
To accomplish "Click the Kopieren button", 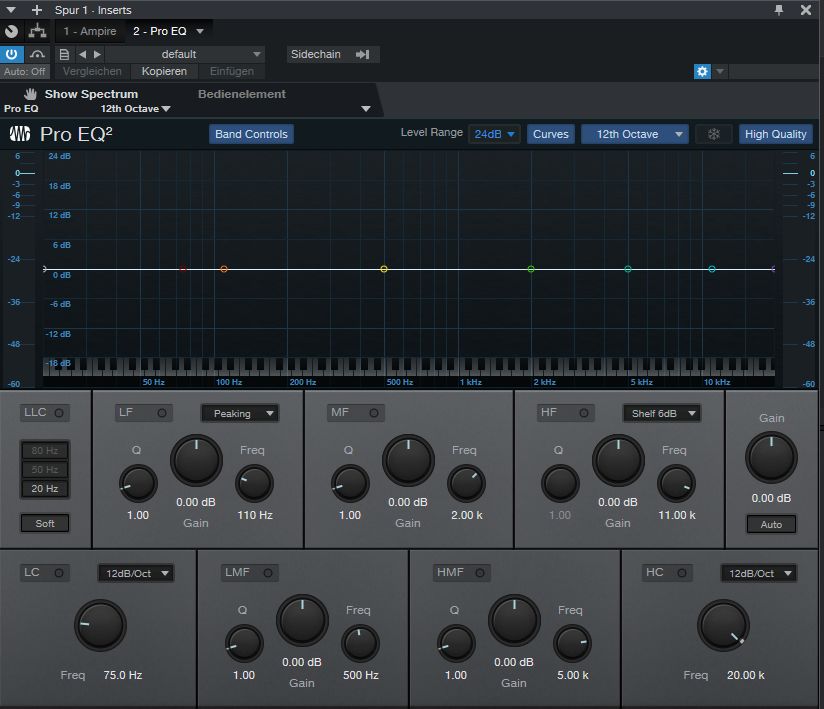I will (x=164, y=71).
